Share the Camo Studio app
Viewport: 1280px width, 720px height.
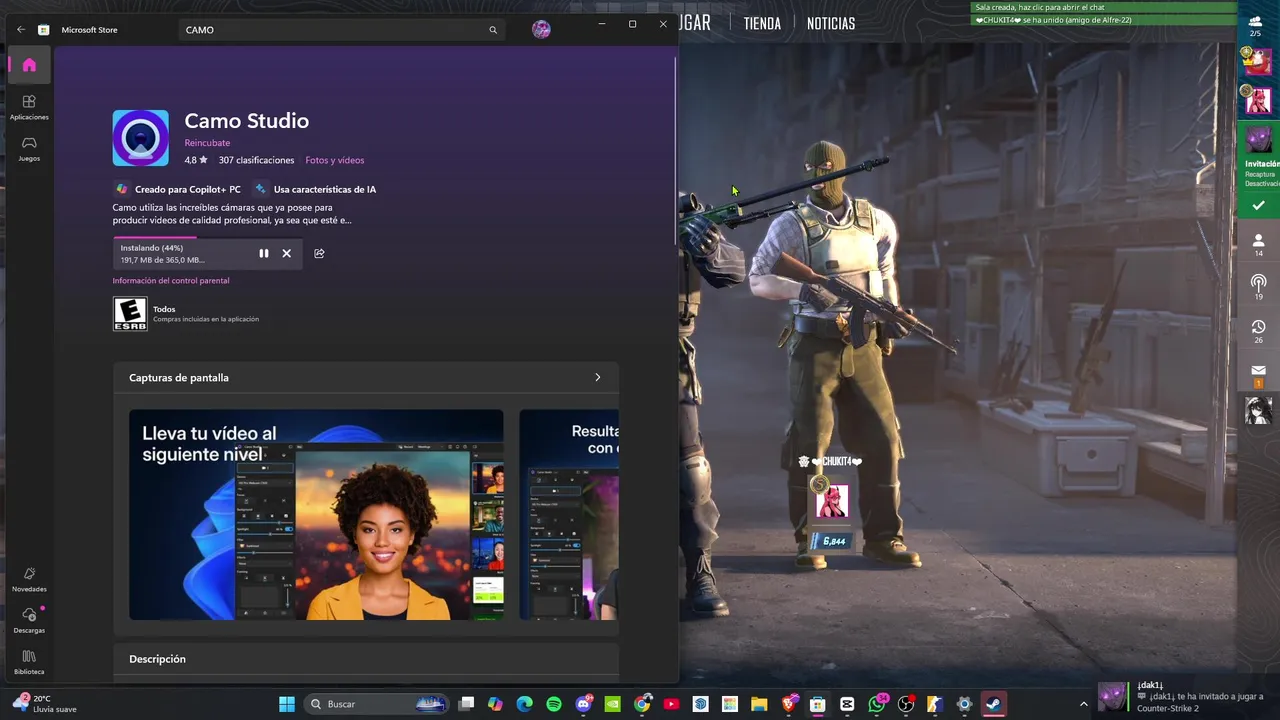(x=319, y=253)
